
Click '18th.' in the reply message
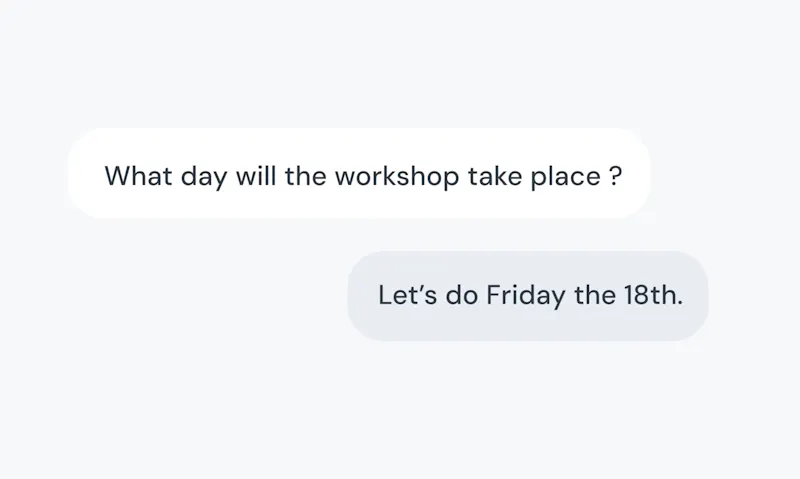point(654,295)
